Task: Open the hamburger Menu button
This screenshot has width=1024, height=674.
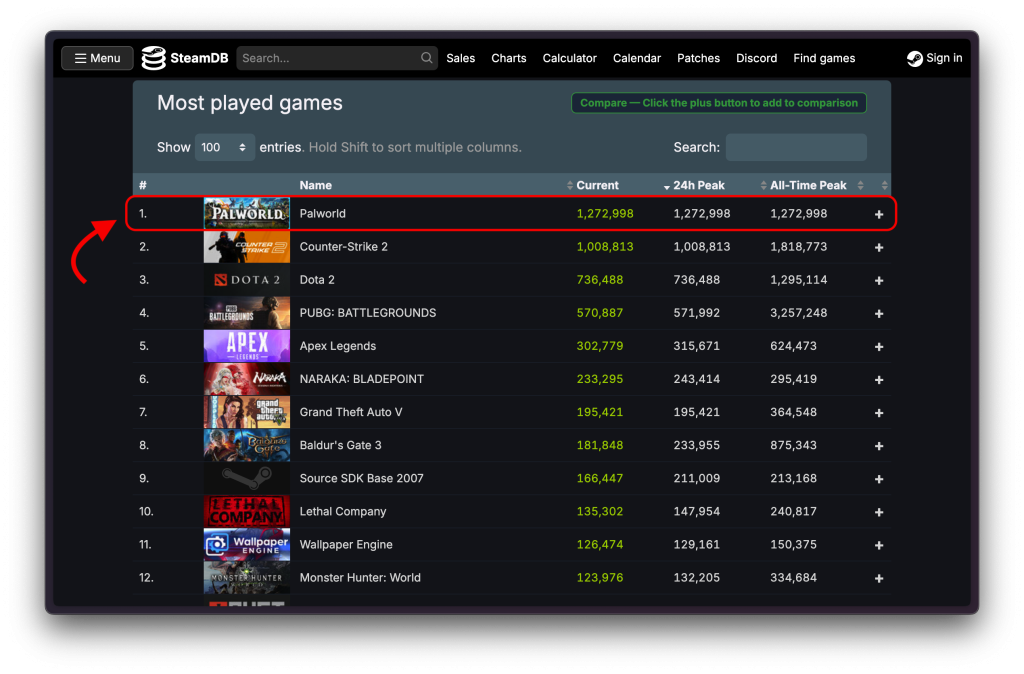Action: coord(97,58)
